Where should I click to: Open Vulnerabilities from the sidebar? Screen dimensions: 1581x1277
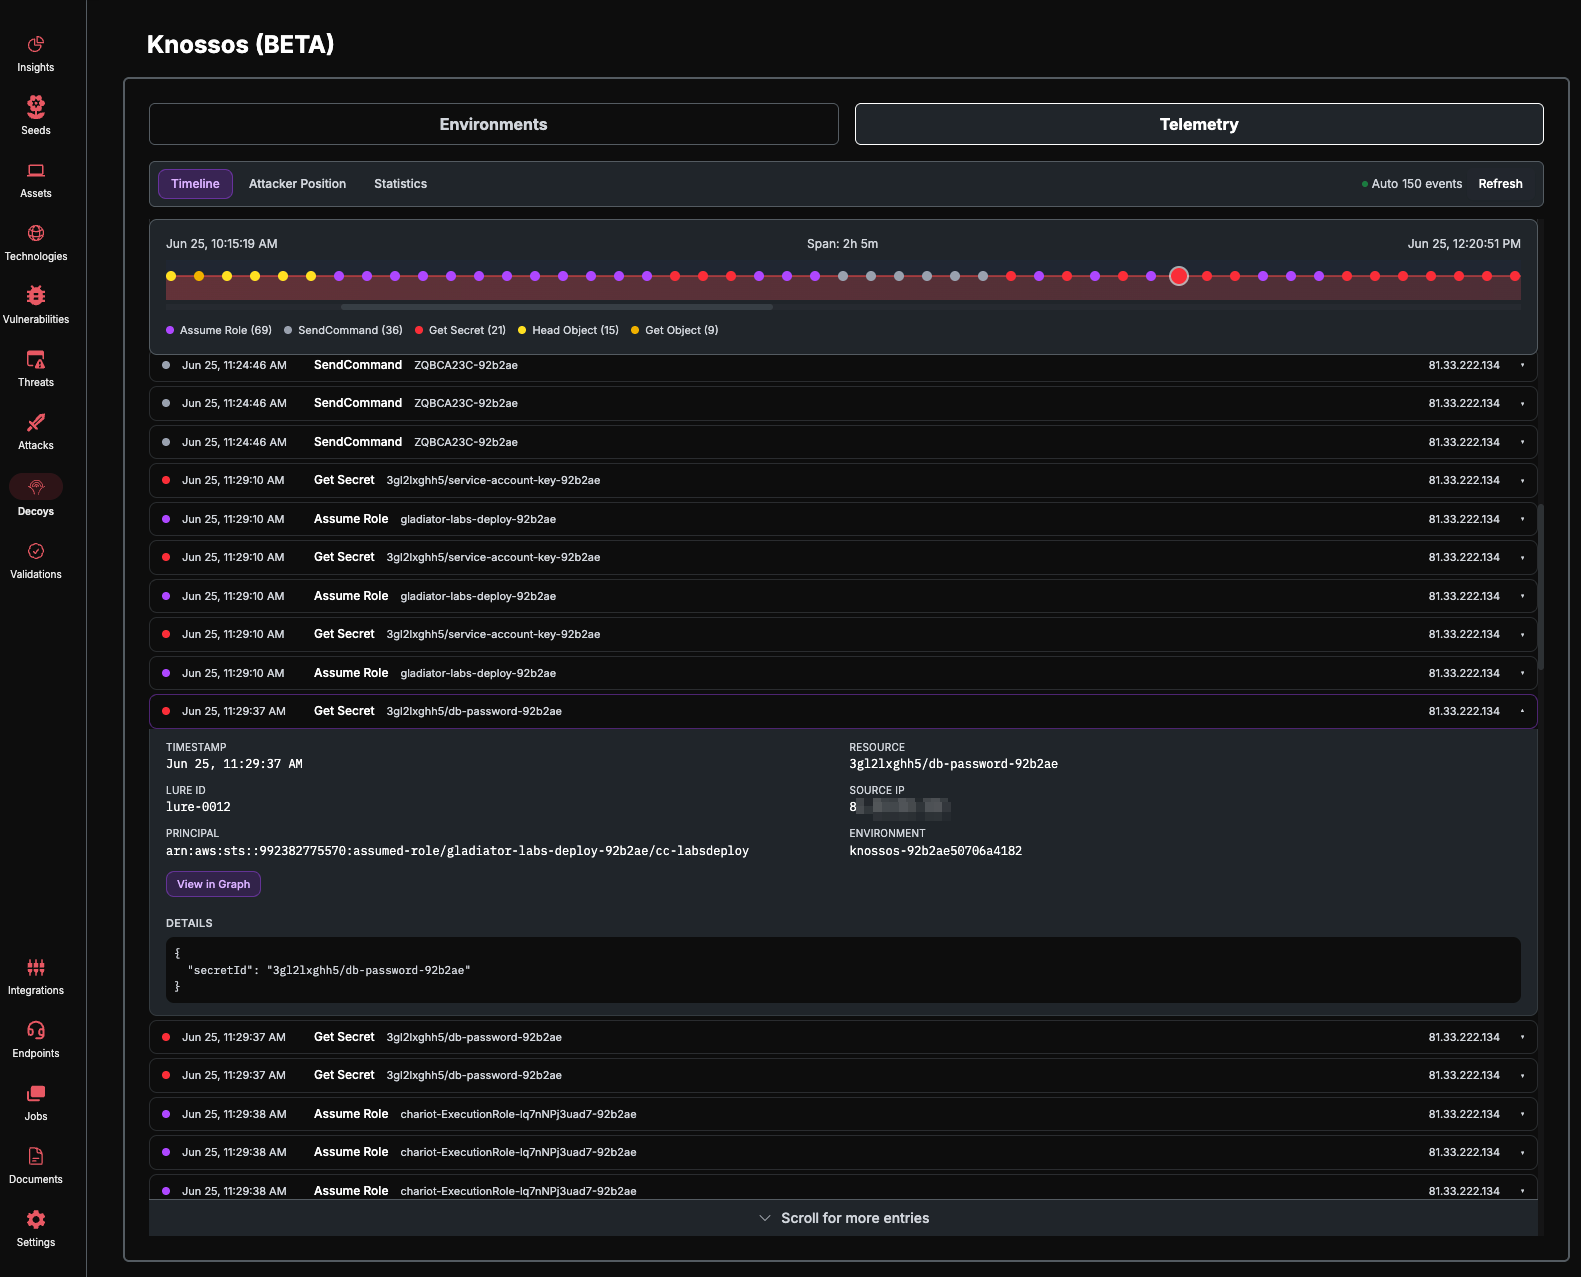36,306
